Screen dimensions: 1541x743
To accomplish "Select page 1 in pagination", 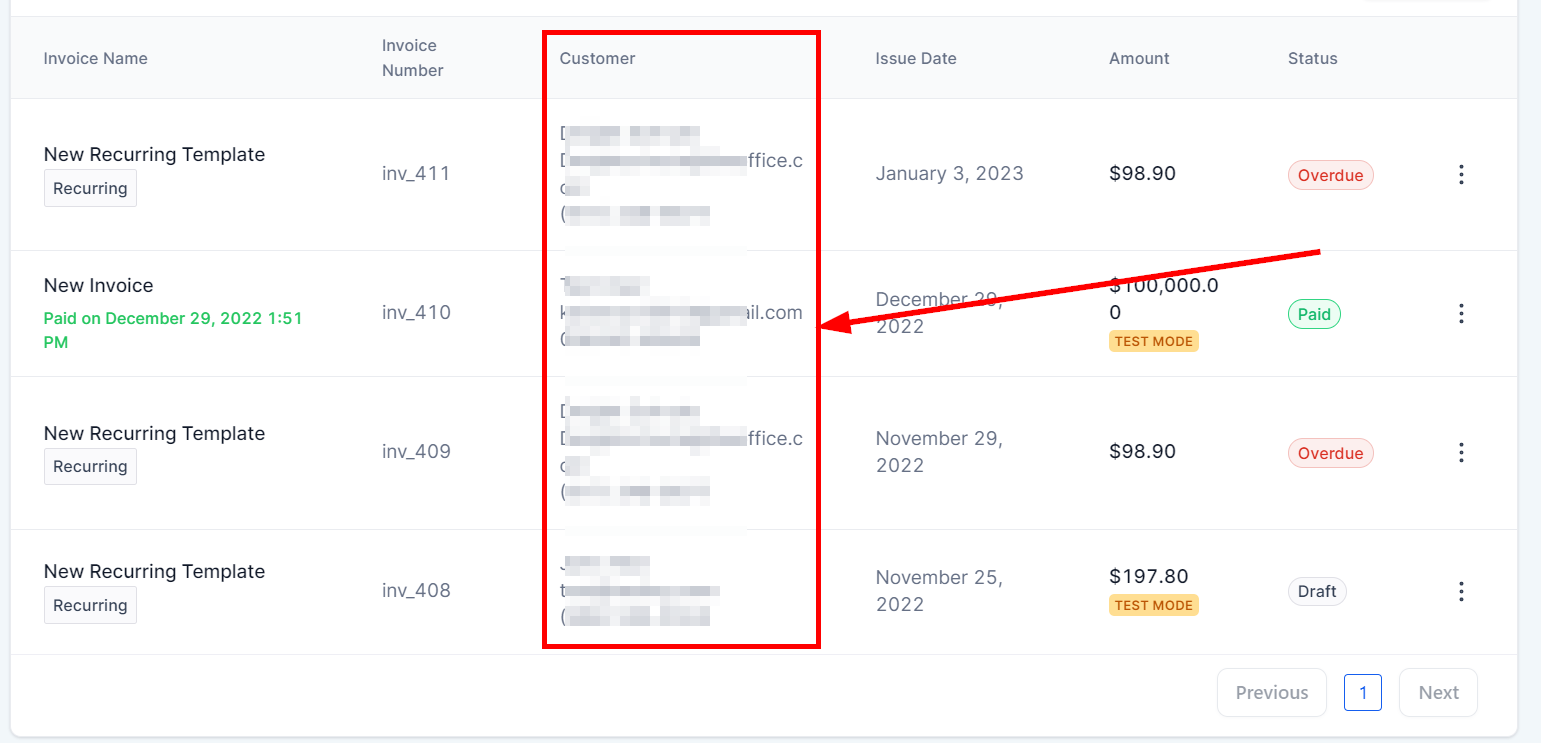I will pyautogui.click(x=1362, y=692).
